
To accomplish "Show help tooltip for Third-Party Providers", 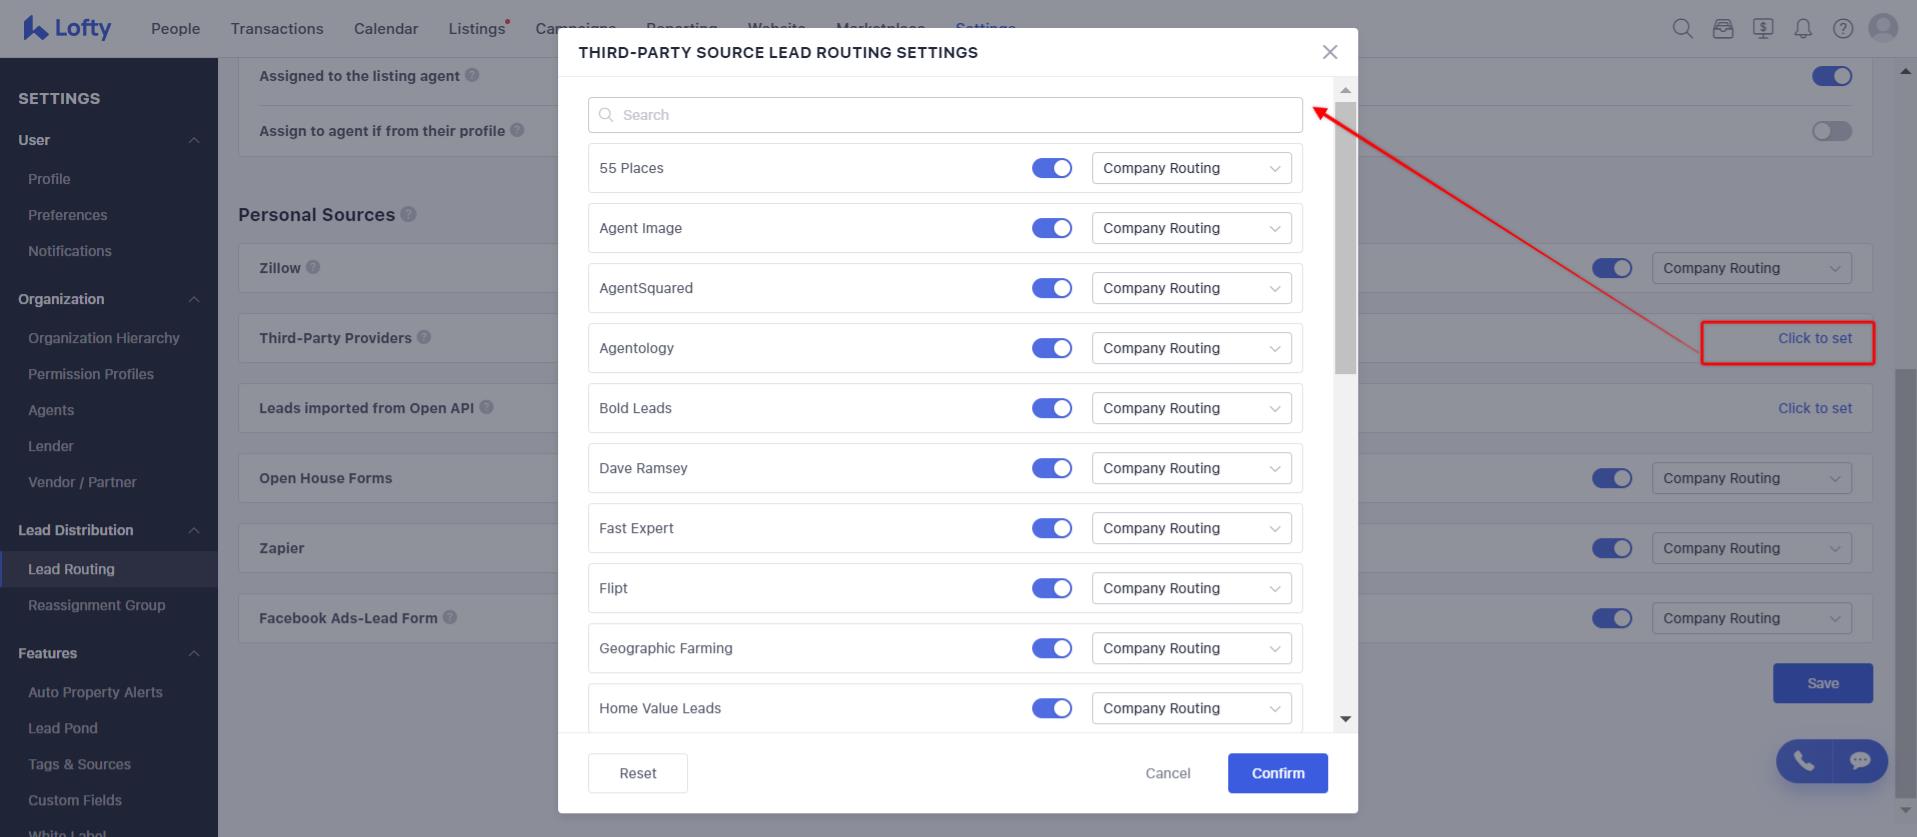I will point(424,337).
